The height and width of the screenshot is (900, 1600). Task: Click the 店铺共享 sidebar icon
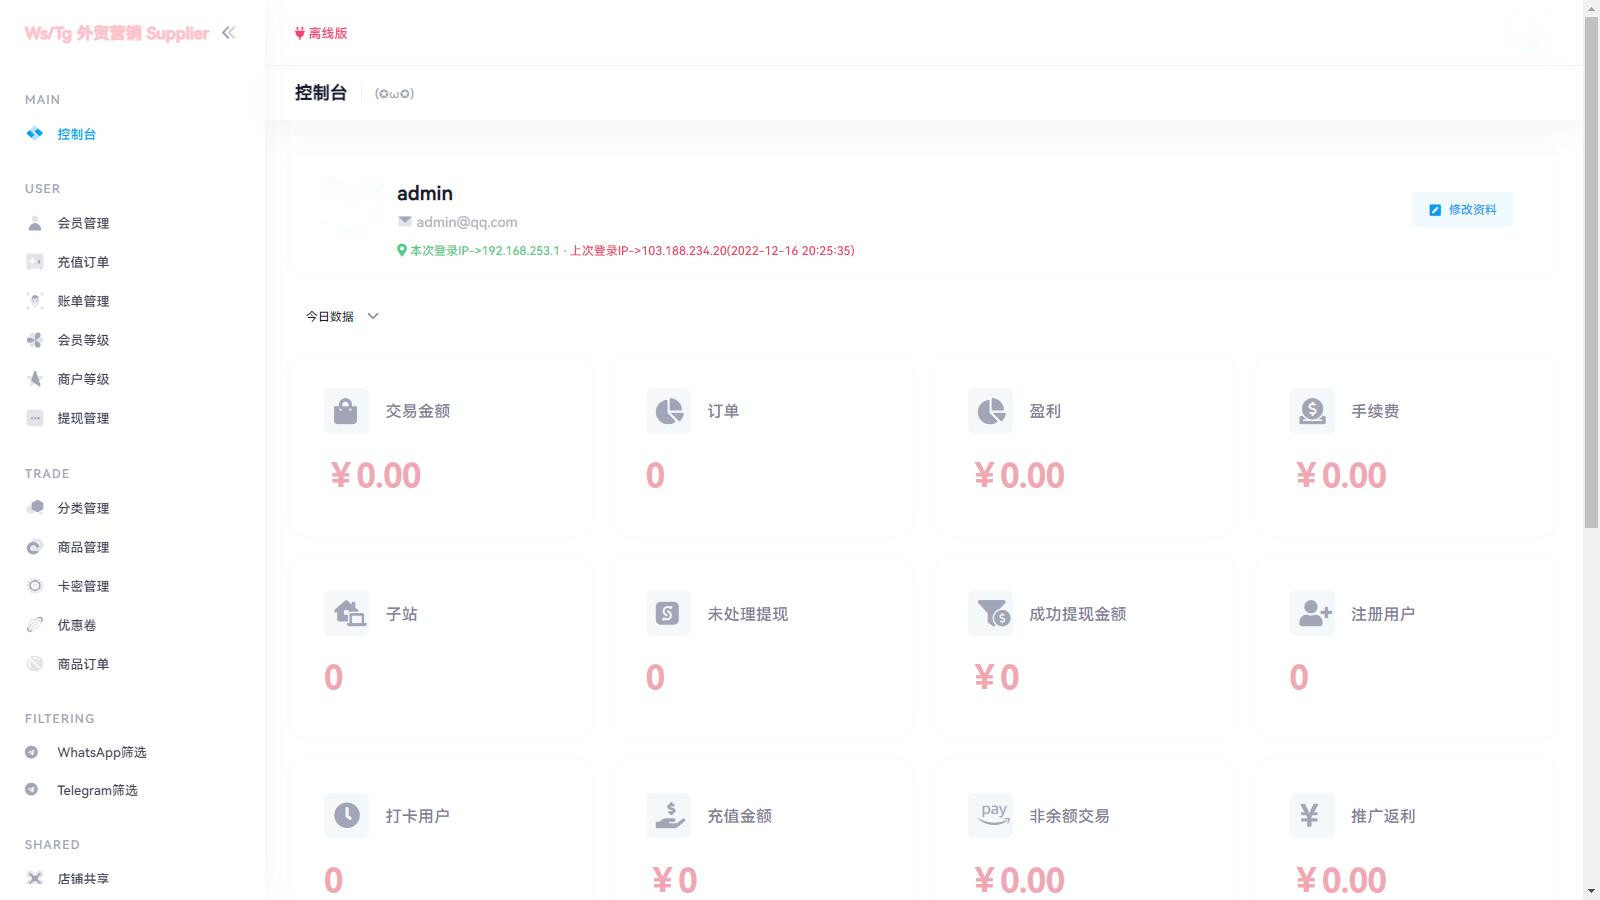pos(35,878)
